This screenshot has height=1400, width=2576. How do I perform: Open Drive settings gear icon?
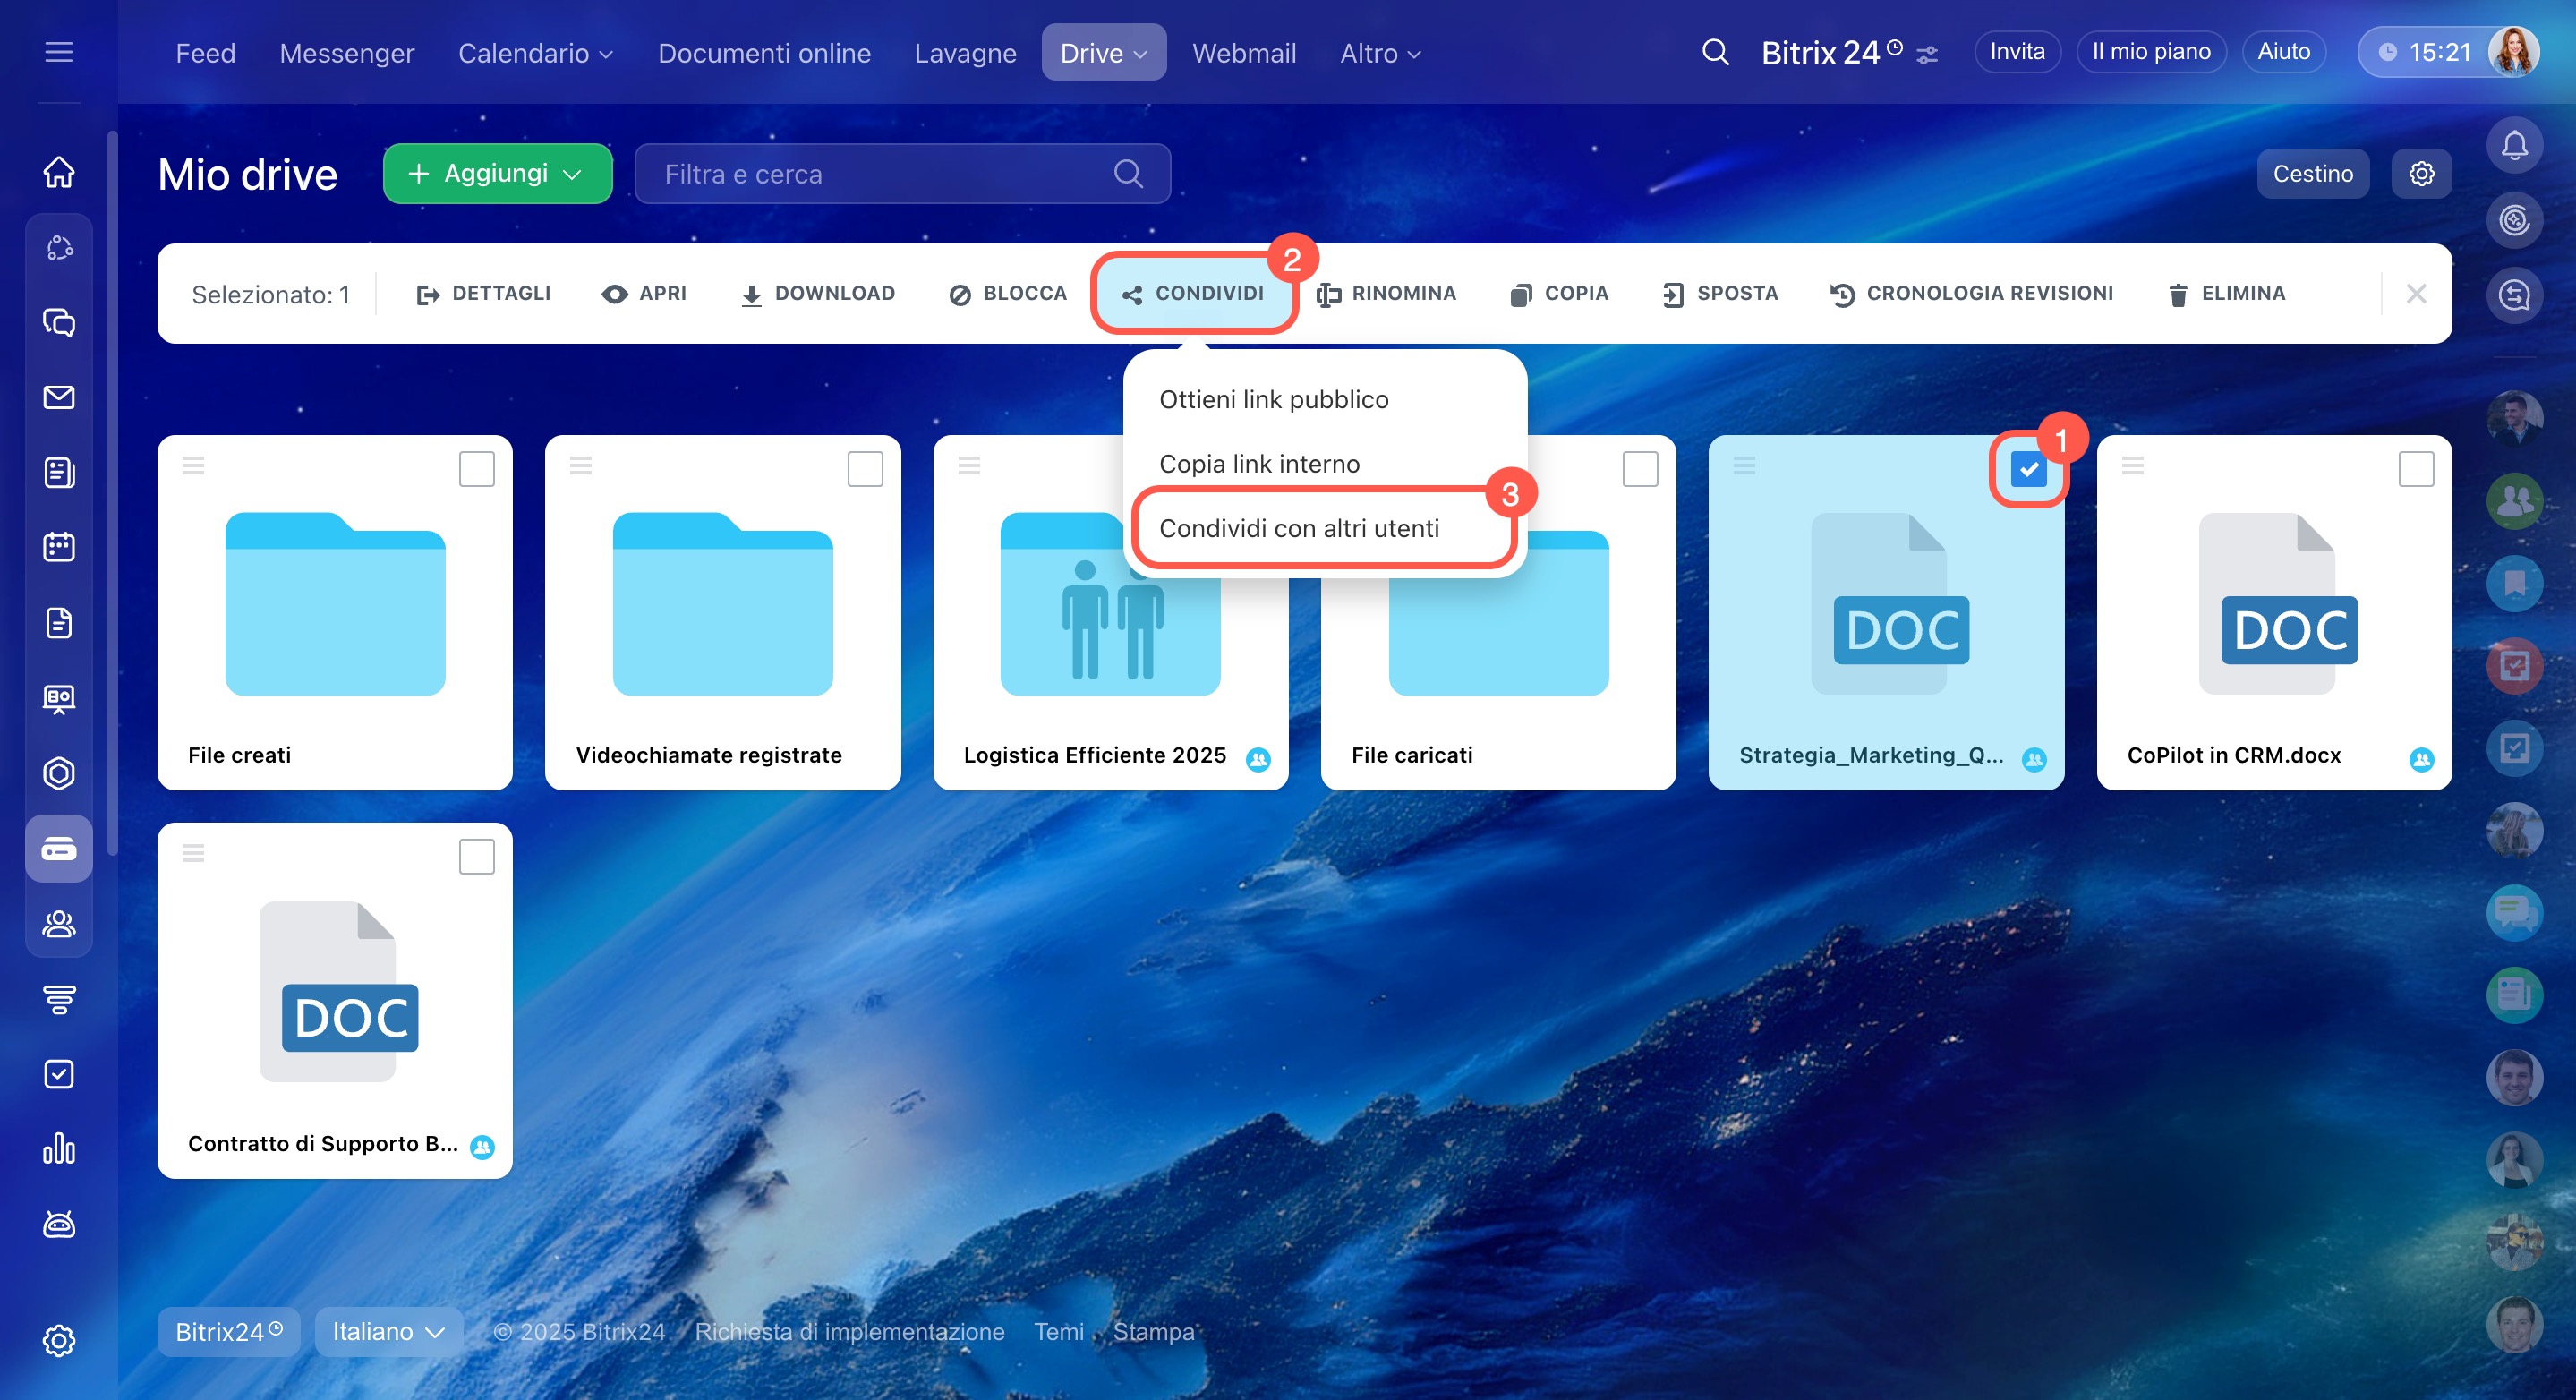[2420, 174]
